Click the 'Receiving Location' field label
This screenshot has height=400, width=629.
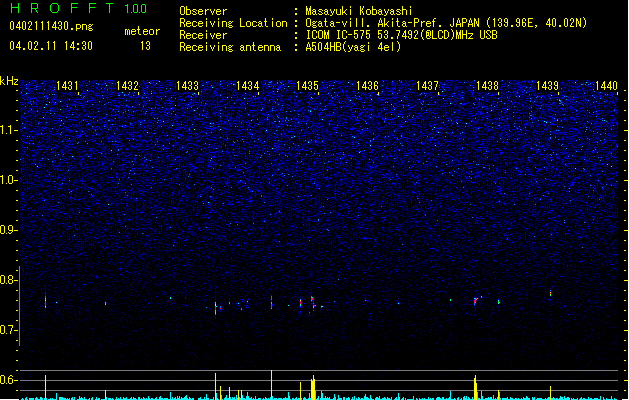[x=233, y=23]
